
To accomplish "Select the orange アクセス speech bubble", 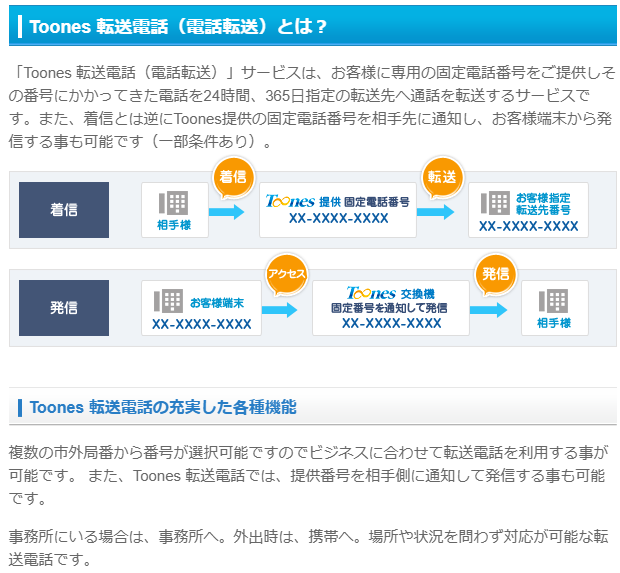I will [x=286, y=274].
